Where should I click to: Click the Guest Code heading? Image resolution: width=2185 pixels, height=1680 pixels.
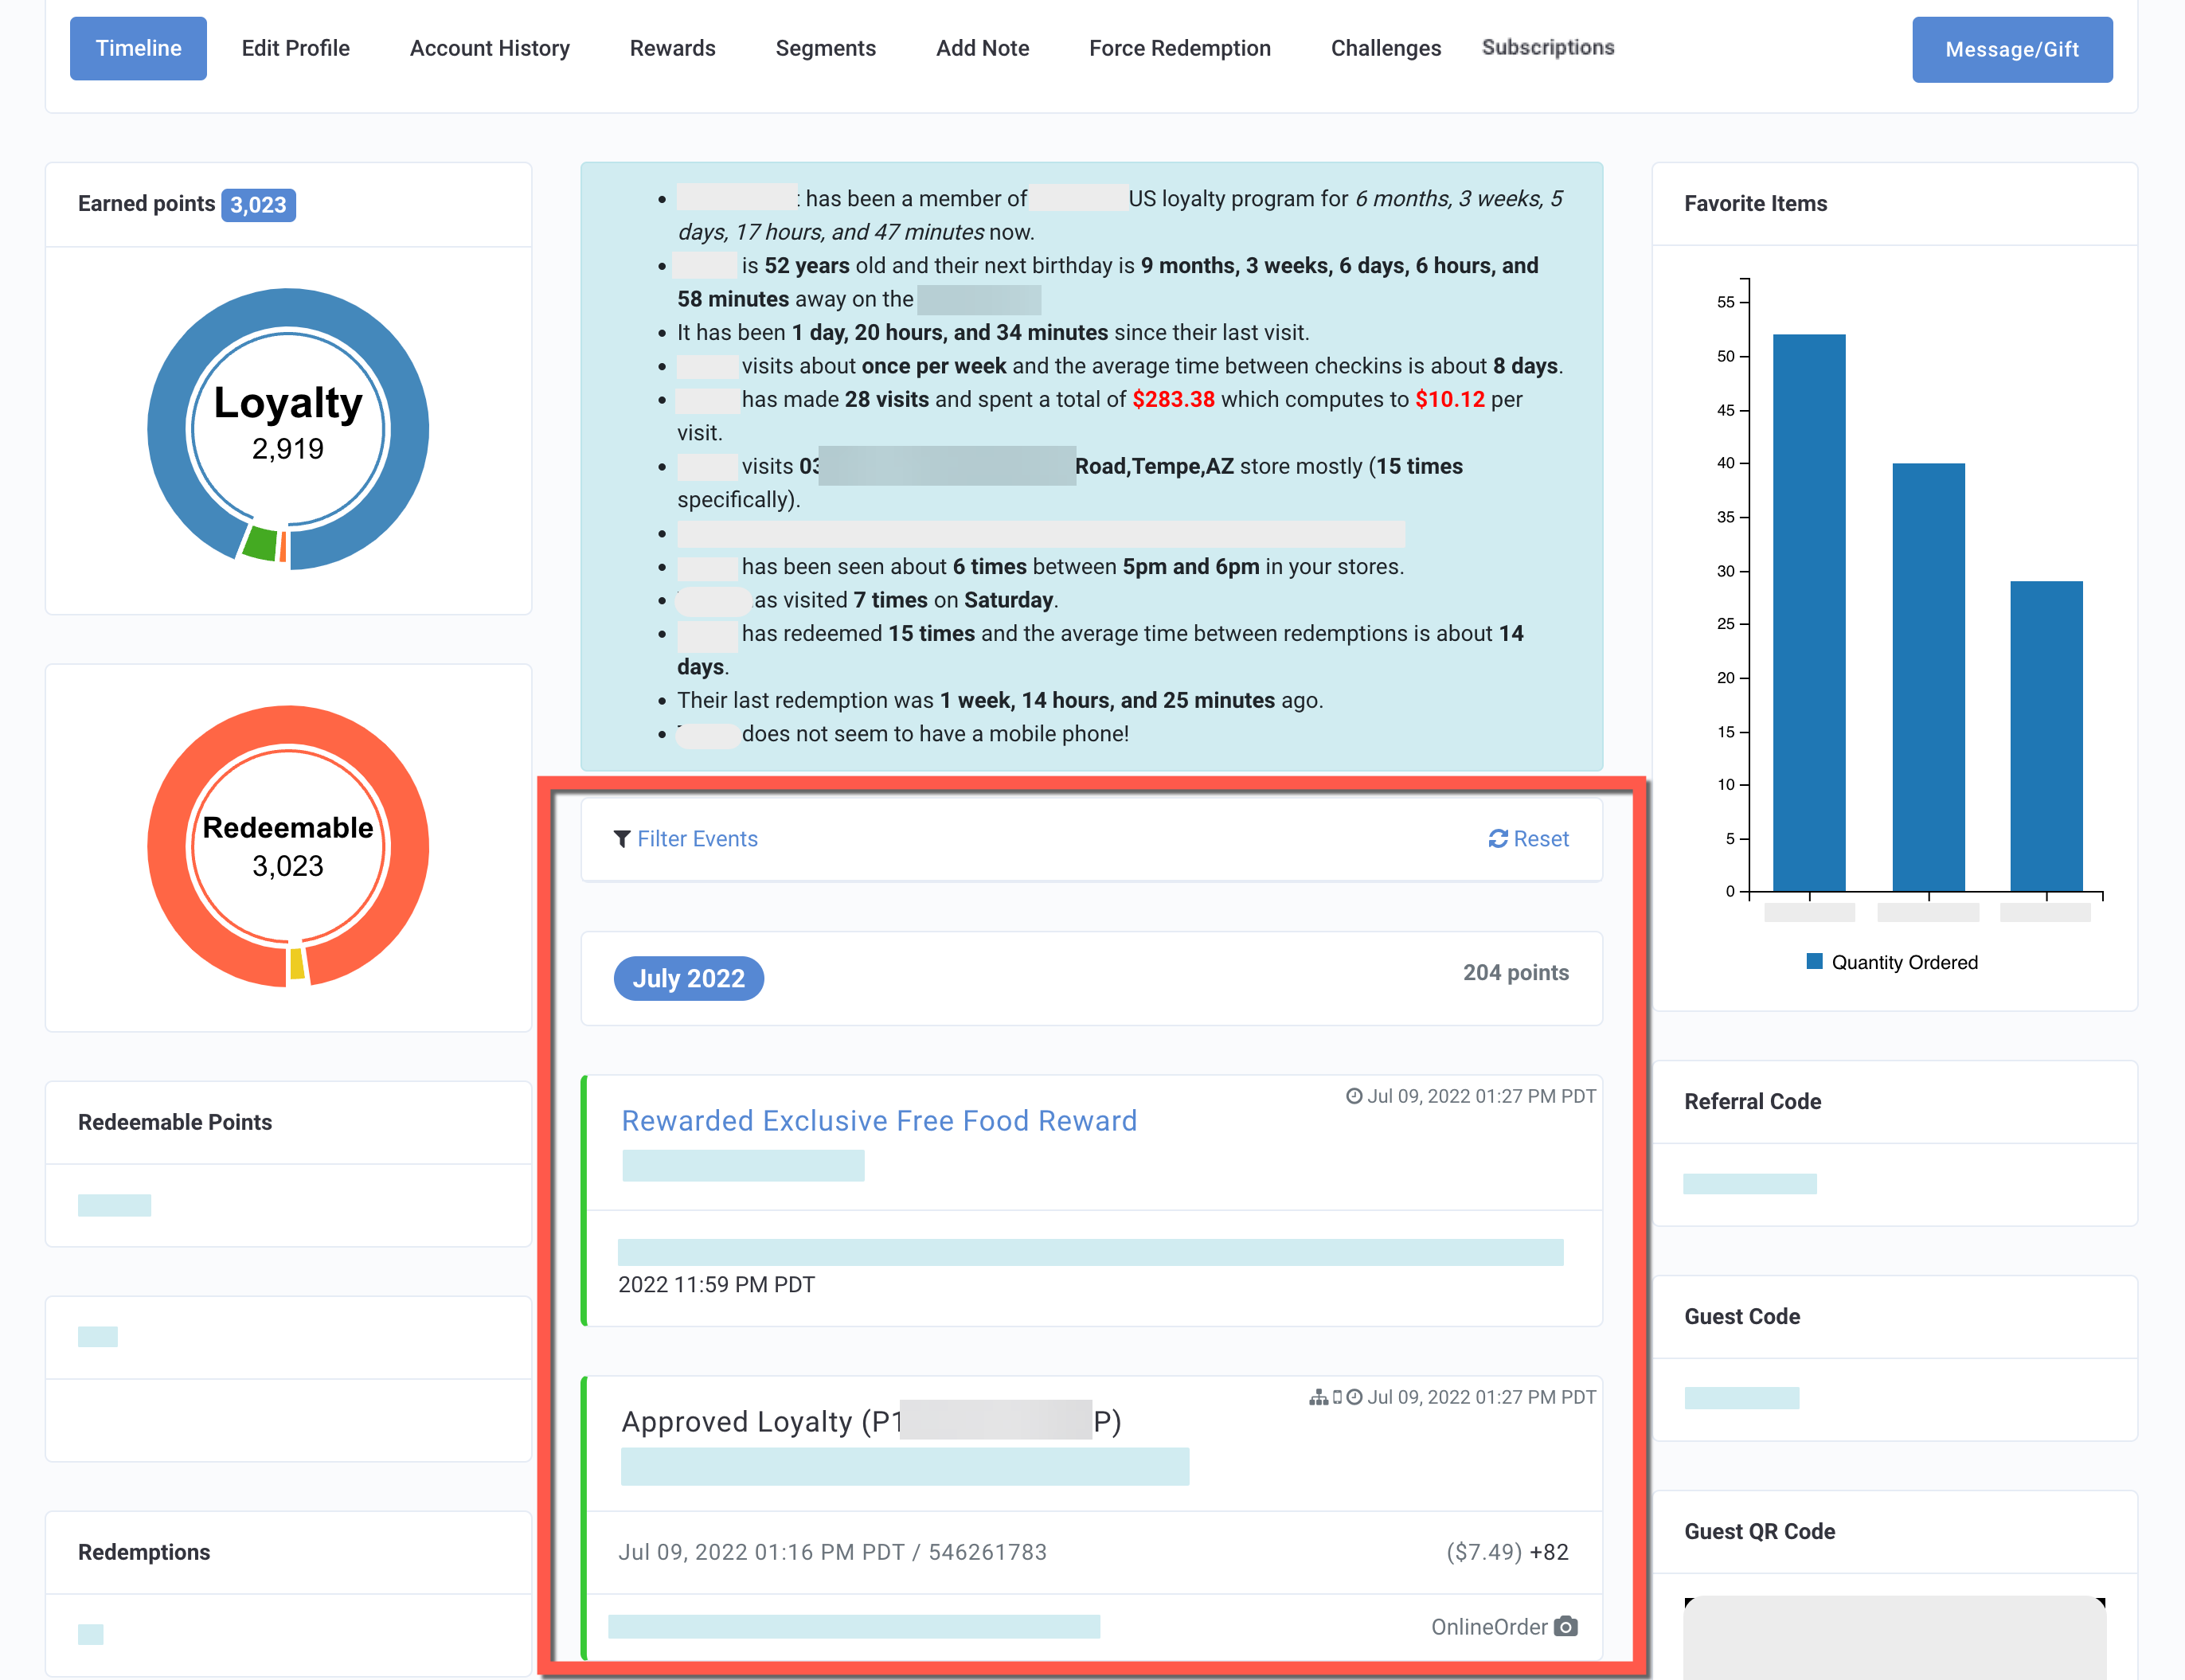(x=1741, y=1317)
